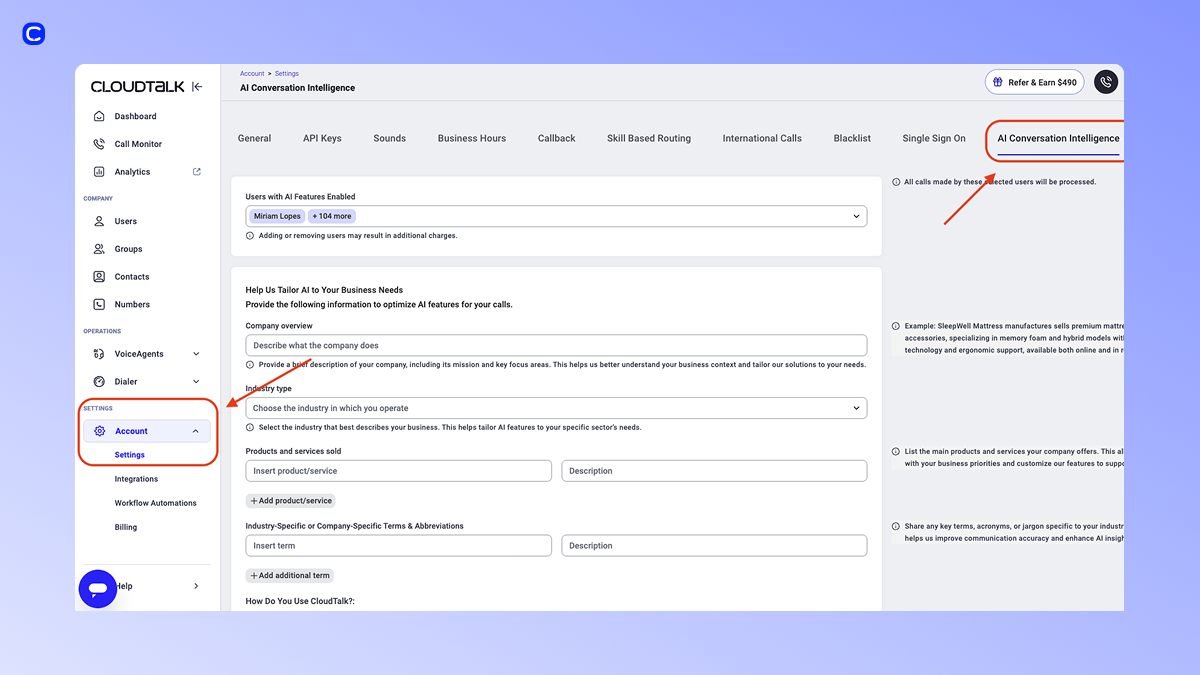1200x675 pixels.
Task: Click the Company overview text field
Action: coord(556,345)
